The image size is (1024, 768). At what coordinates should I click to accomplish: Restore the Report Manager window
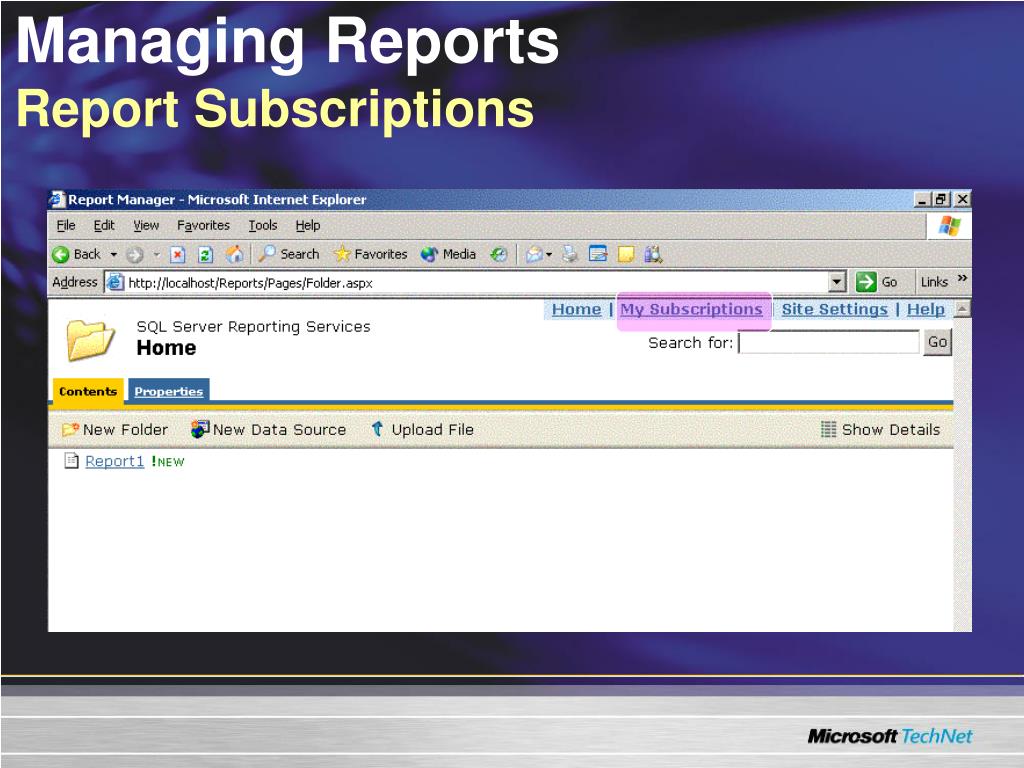coord(940,199)
